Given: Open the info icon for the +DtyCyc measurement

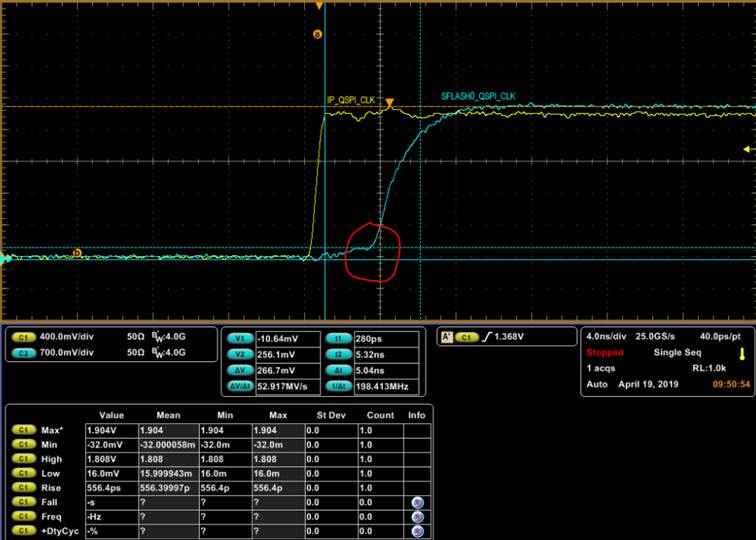Looking at the screenshot, I should coord(418,531).
